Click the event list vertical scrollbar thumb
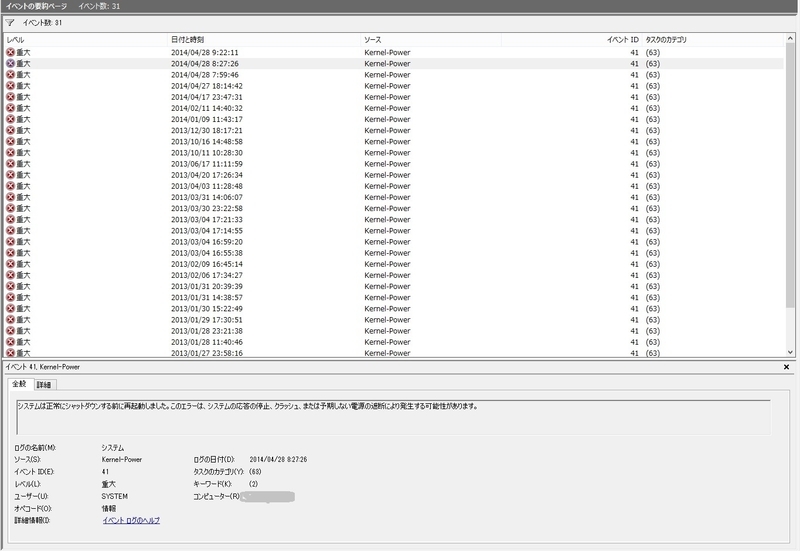 click(x=790, y=176)
